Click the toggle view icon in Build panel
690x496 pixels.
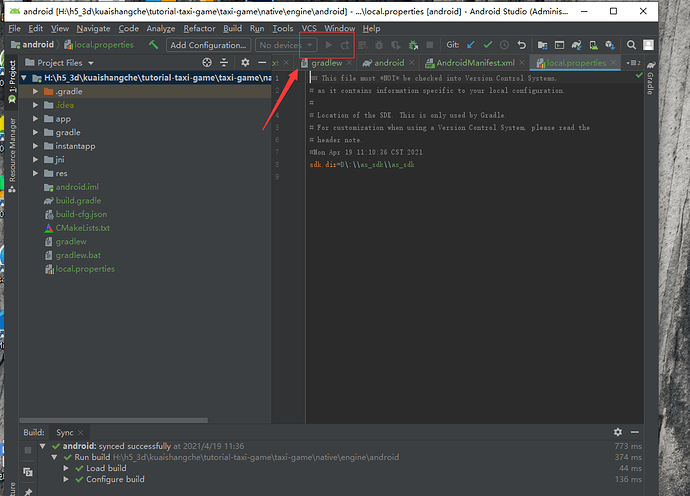28,472
